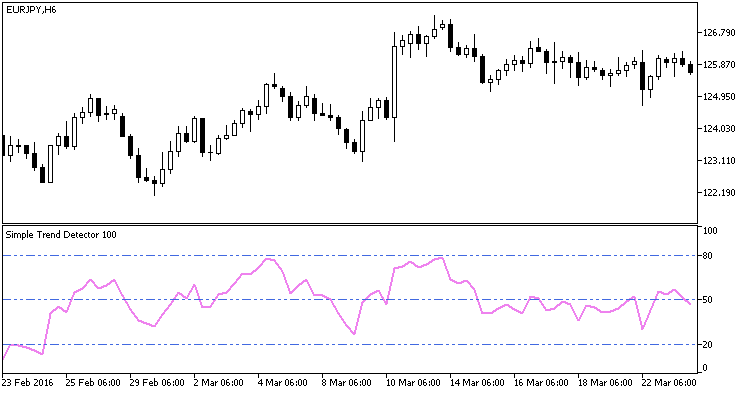Click the indicator scale value 20
The image size is (750, 394).
coord(707,345)
